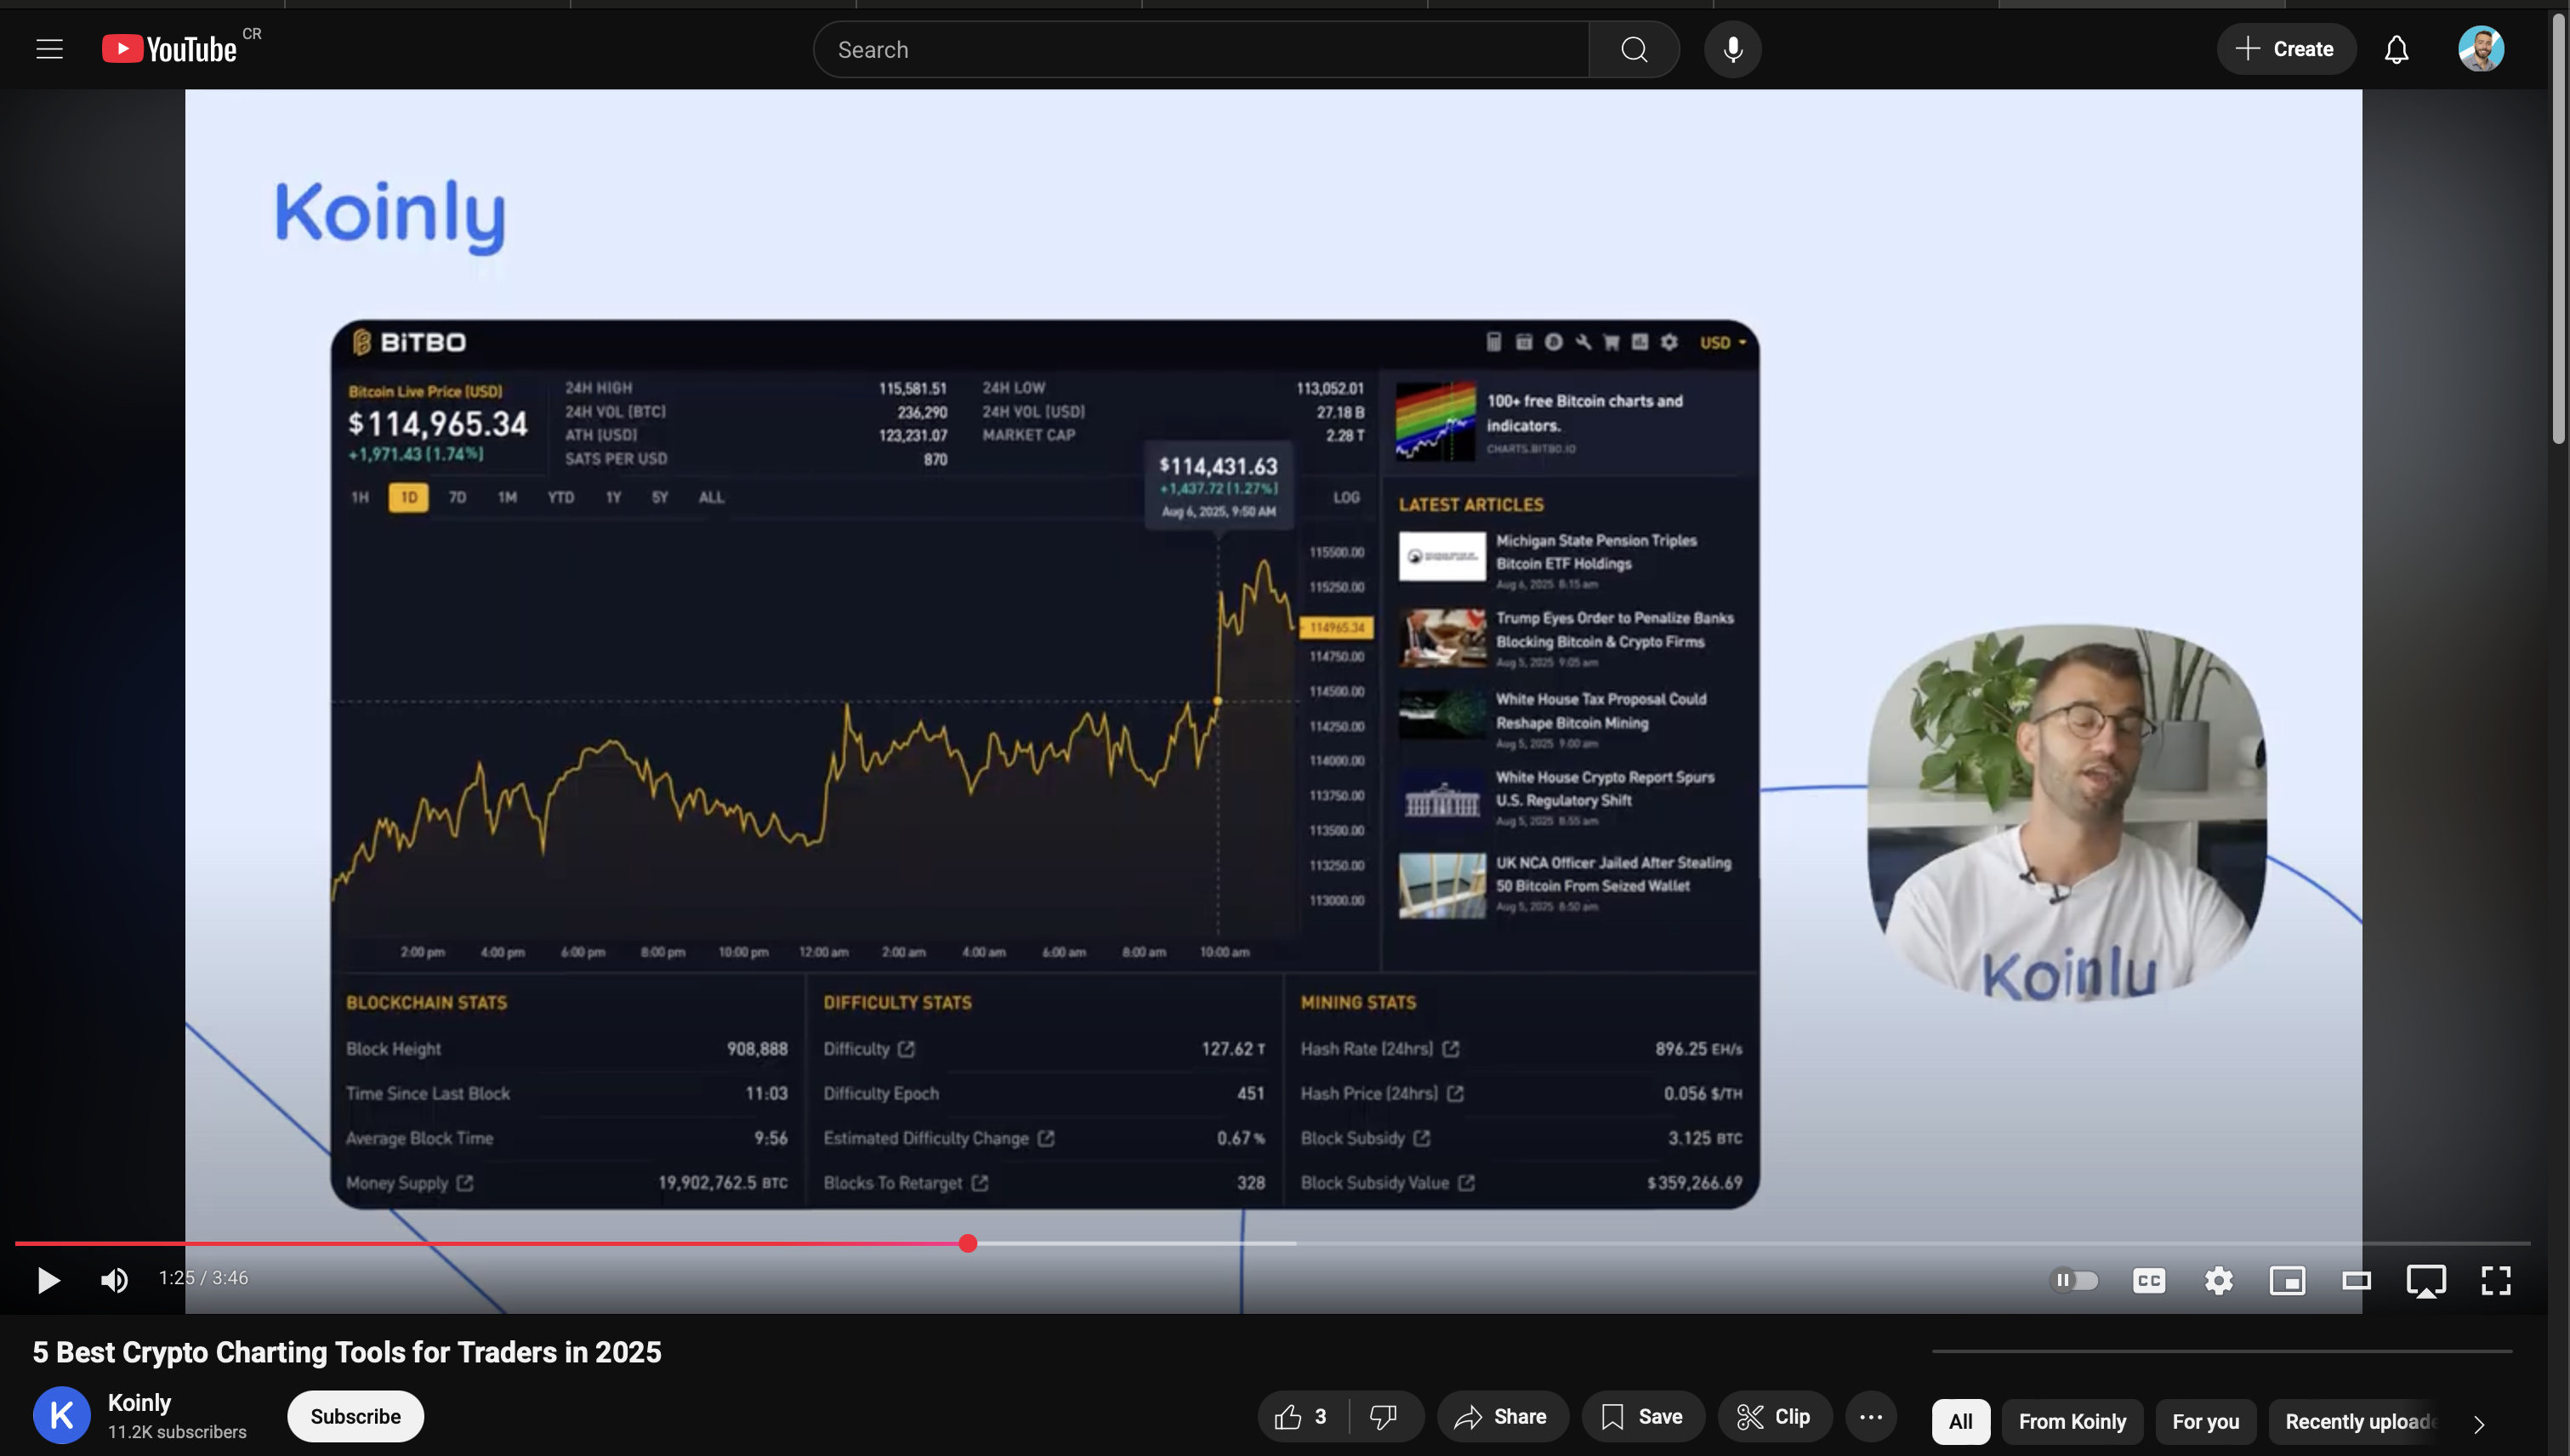Enter full screen mode
This screenshot has width=2570, height=1456.
(2496, 1280)
